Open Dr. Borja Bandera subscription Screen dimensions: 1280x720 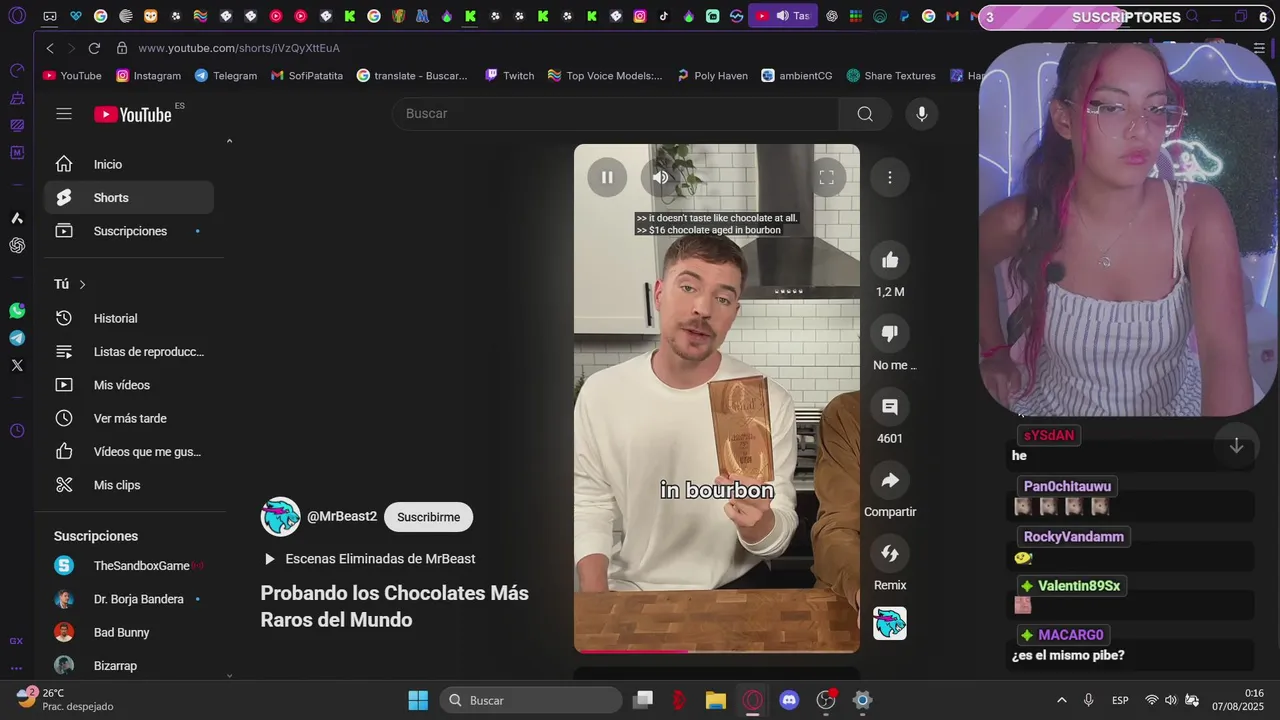pos(129,599)
